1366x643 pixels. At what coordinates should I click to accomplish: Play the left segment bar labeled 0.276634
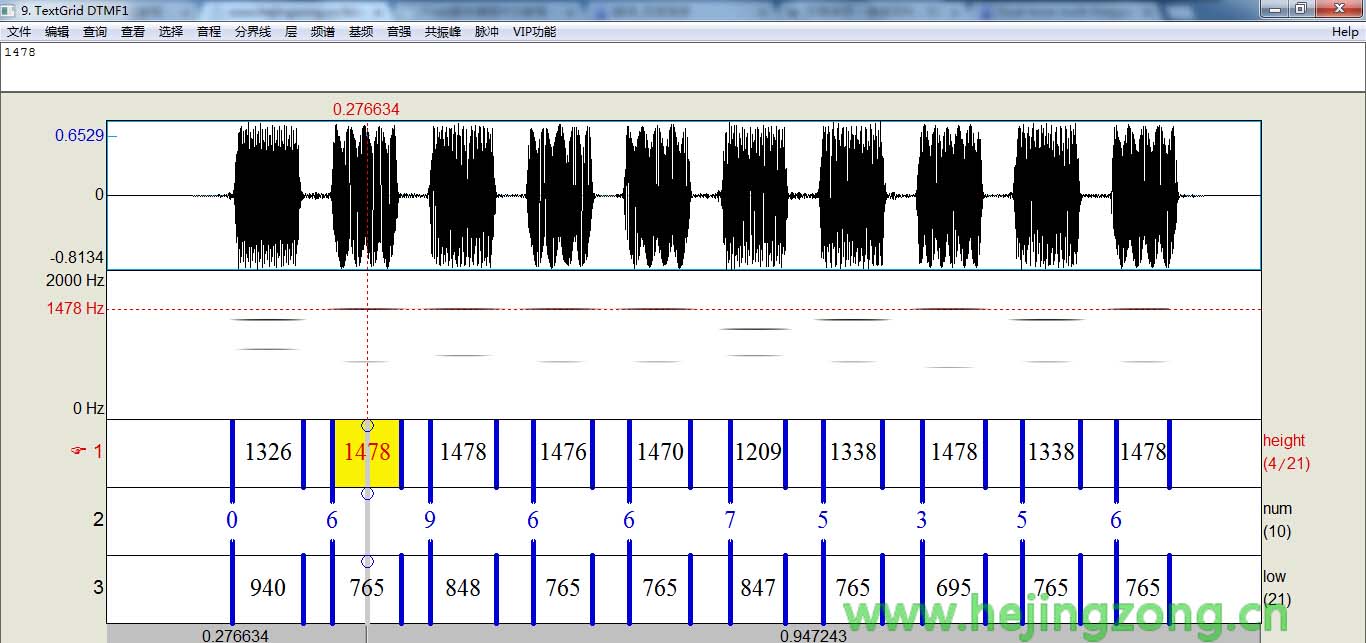coord(236,635)
